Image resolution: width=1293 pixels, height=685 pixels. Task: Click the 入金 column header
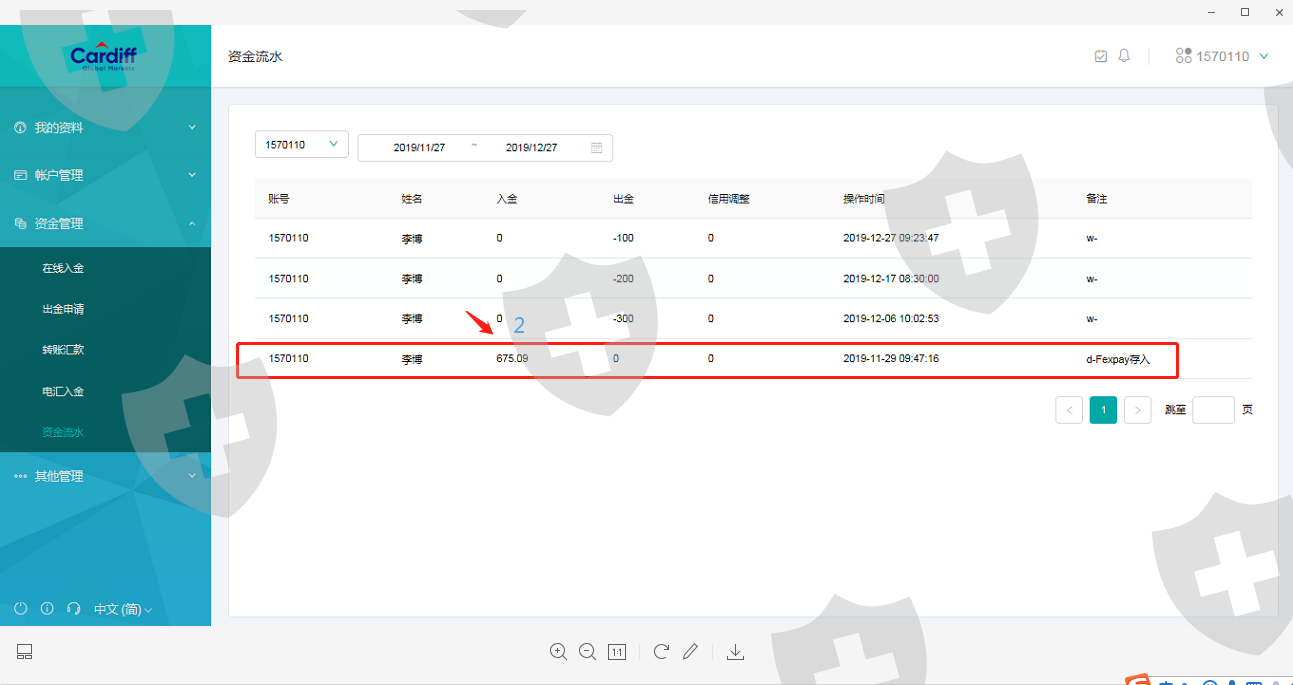(507, 199)
